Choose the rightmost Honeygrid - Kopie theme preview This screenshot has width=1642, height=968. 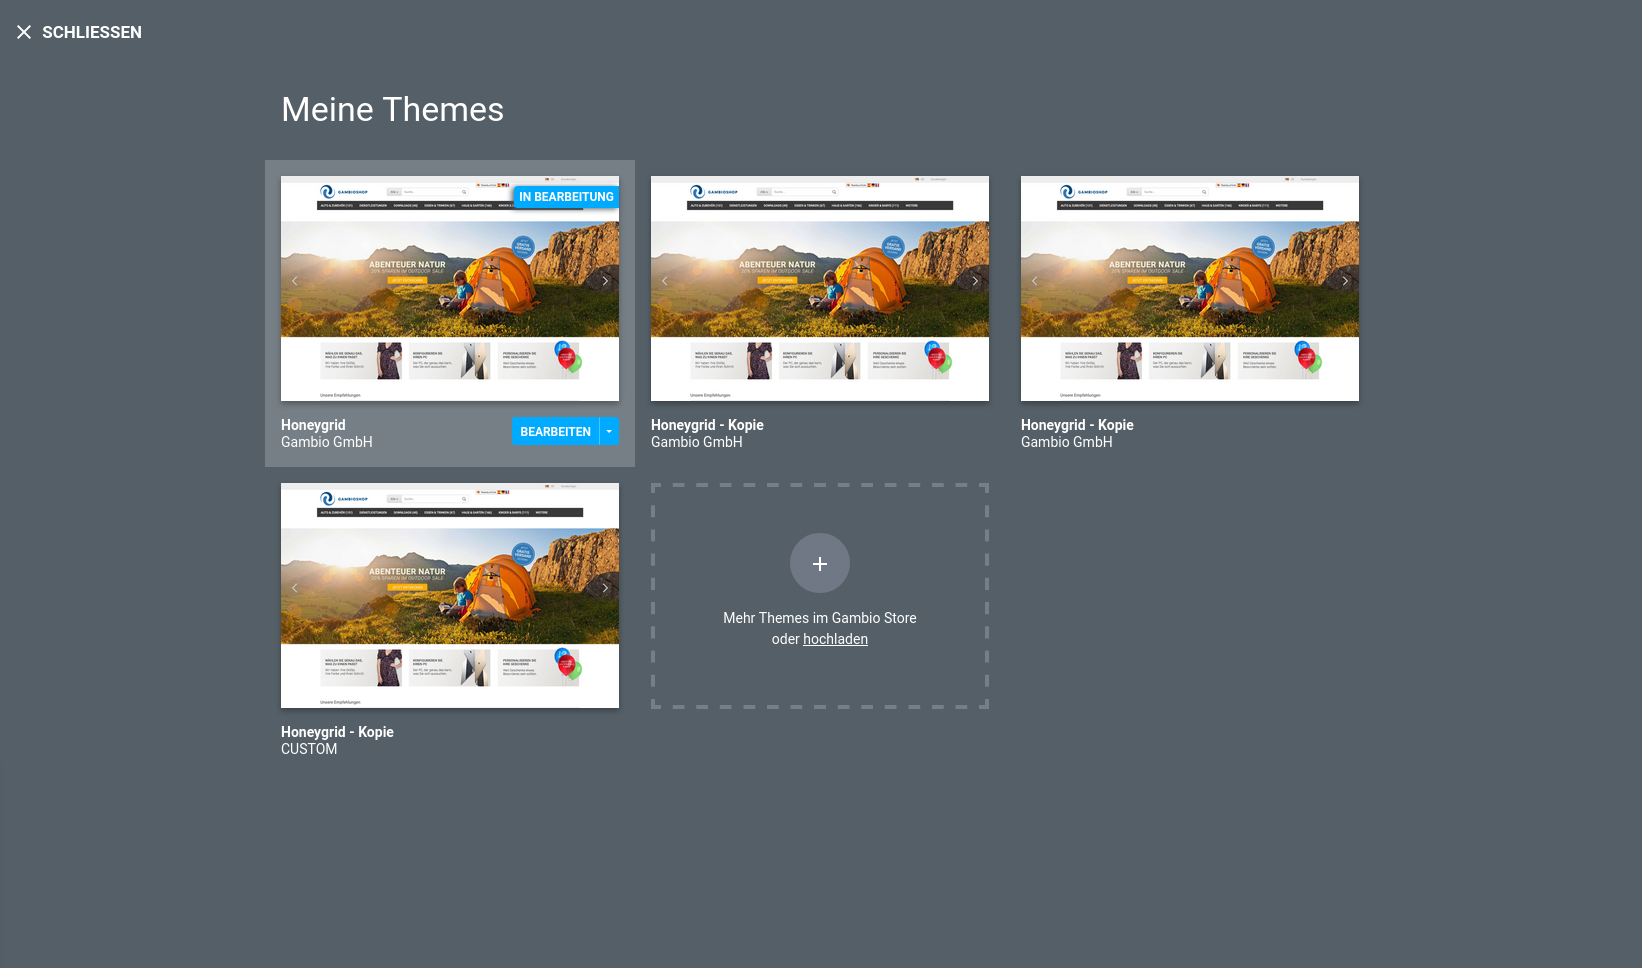(x=1190, y=289)
